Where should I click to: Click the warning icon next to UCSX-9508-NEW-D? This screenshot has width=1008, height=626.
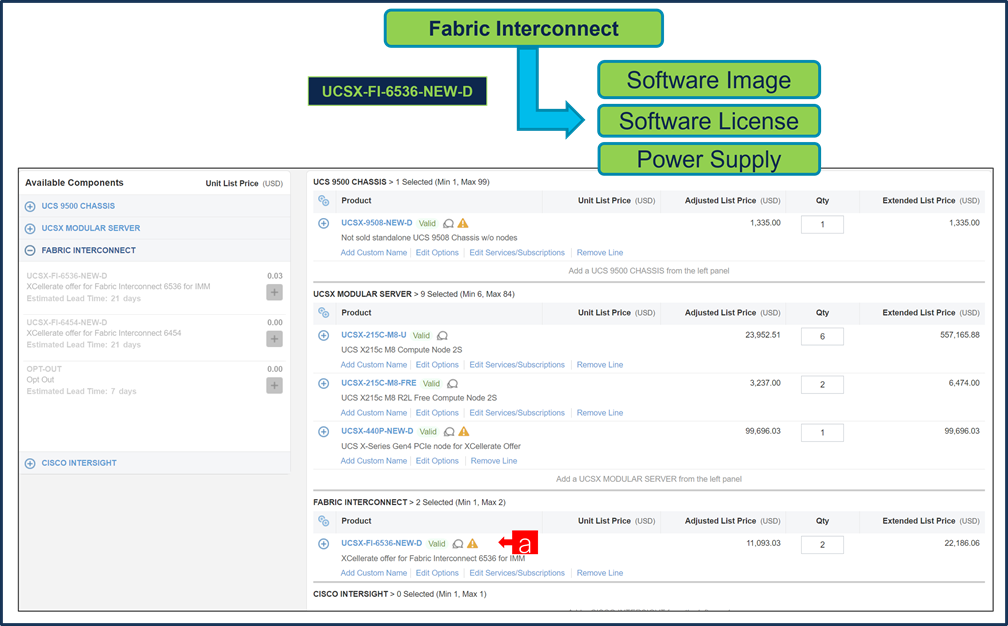coord(463,224)
